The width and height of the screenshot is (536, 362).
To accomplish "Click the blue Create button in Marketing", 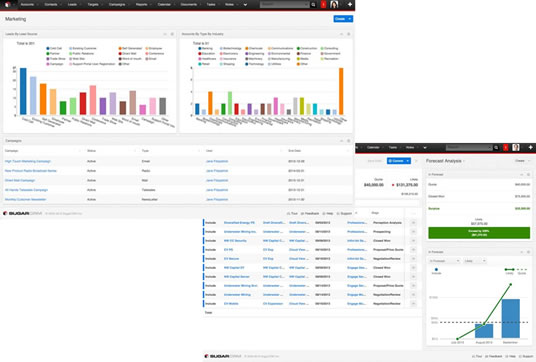I will 340,19.
